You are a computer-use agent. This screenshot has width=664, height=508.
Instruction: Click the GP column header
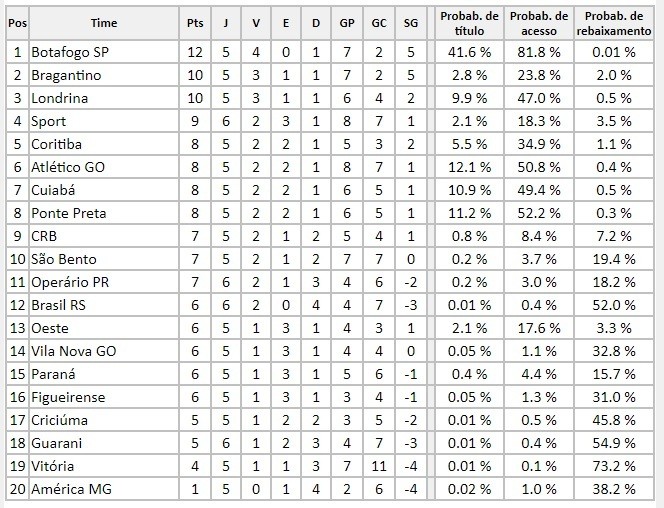click(347, 23)
